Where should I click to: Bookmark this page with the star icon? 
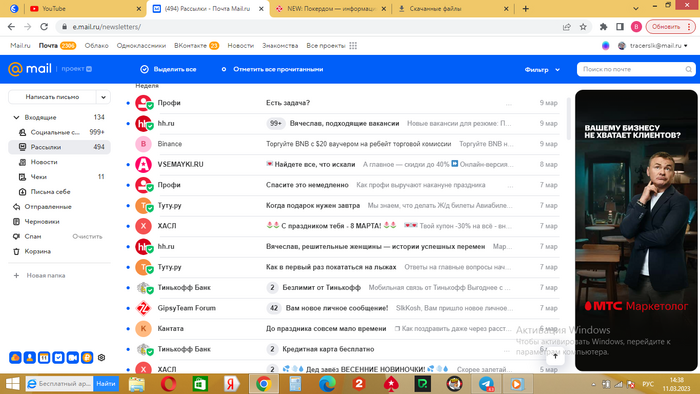pyautogui.click(x=583, y=27)
